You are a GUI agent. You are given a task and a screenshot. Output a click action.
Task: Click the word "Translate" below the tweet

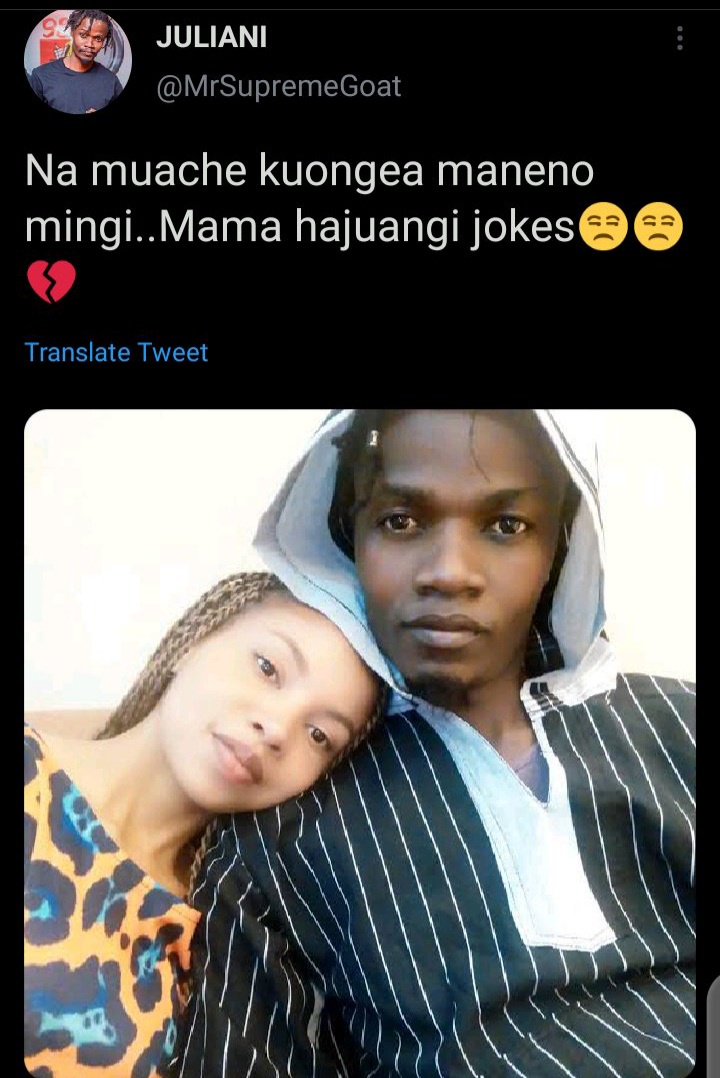[78, 352]
